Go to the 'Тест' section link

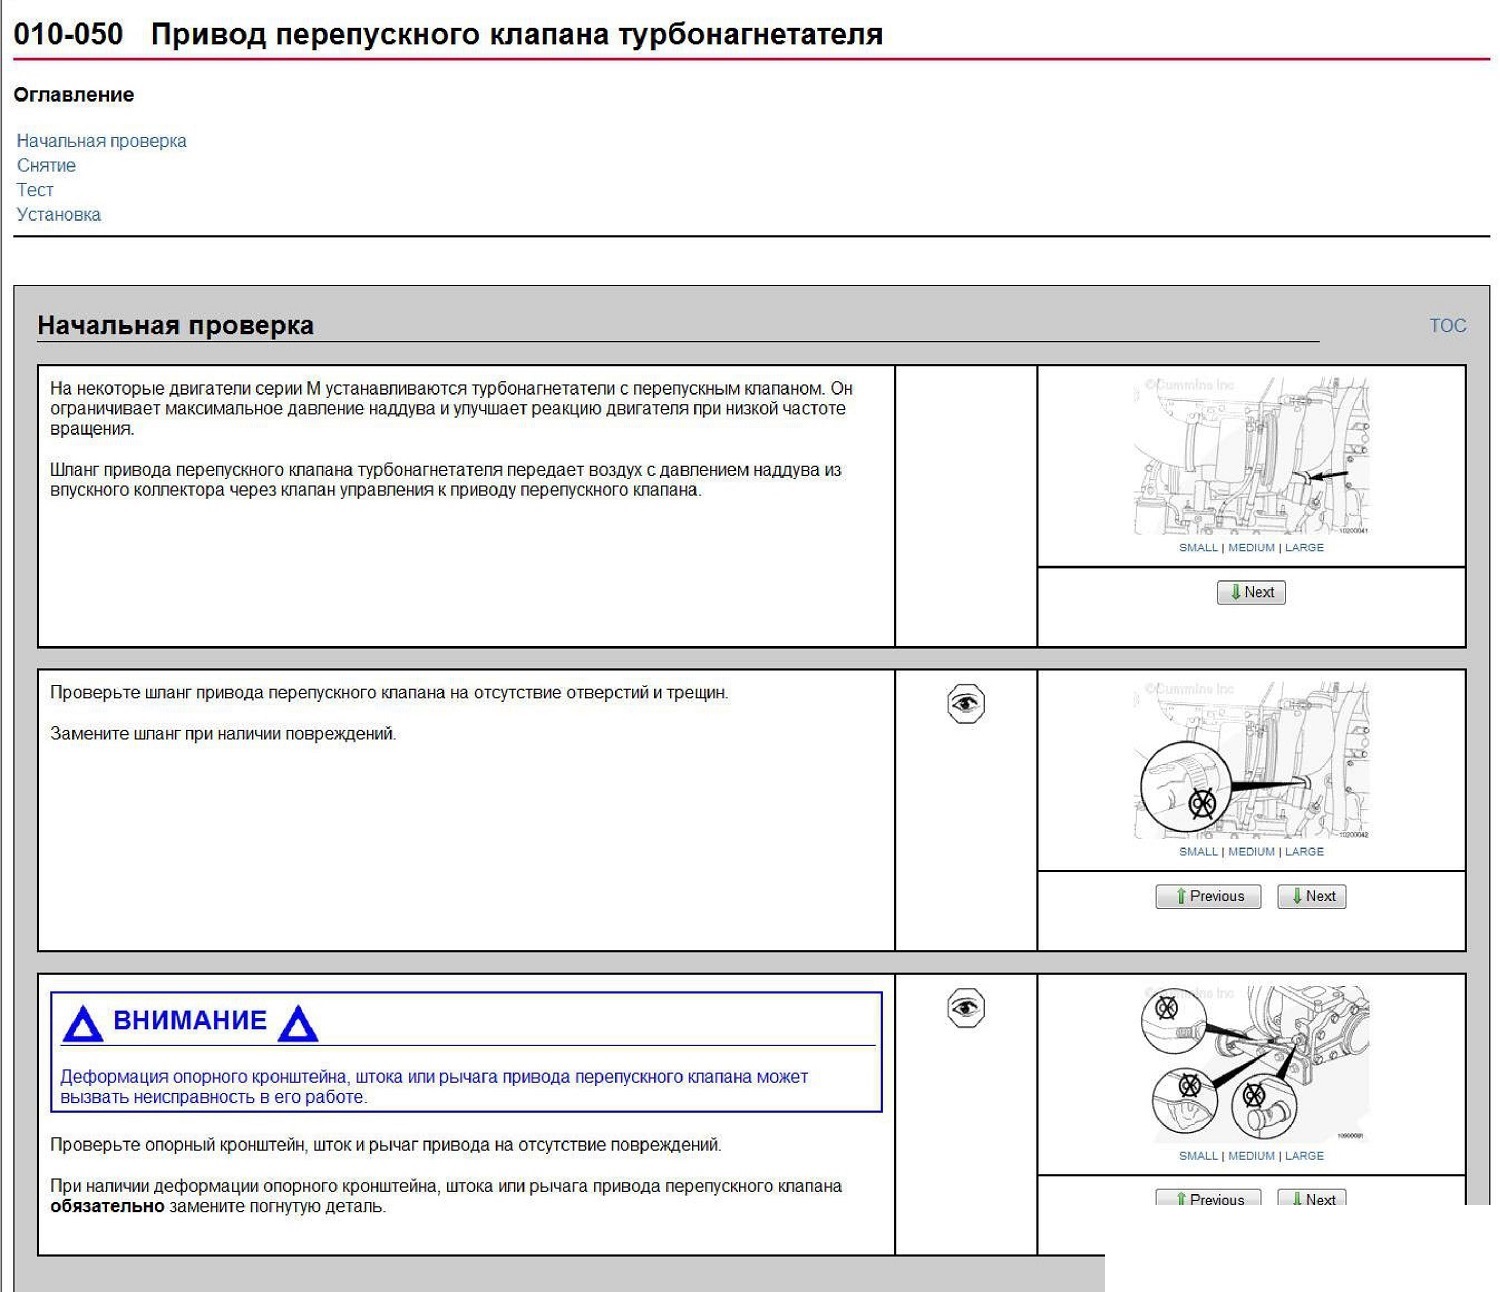pos(35,190)
